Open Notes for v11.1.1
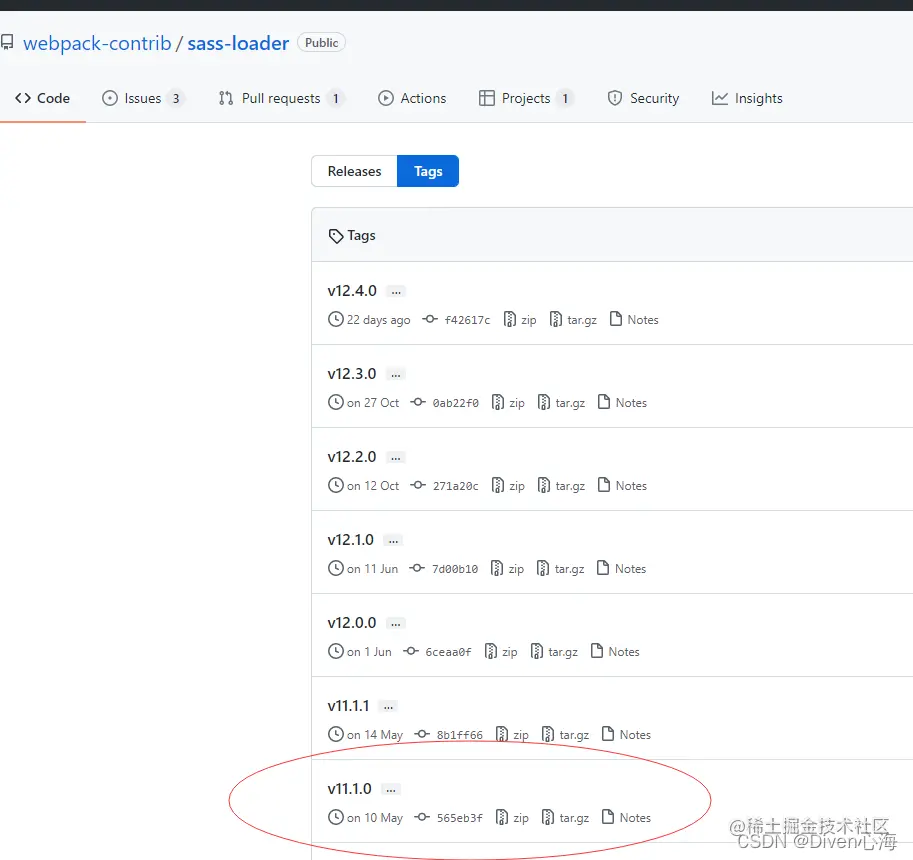The height and width of the screenshot is (860, 913). (x=626, y=735)
